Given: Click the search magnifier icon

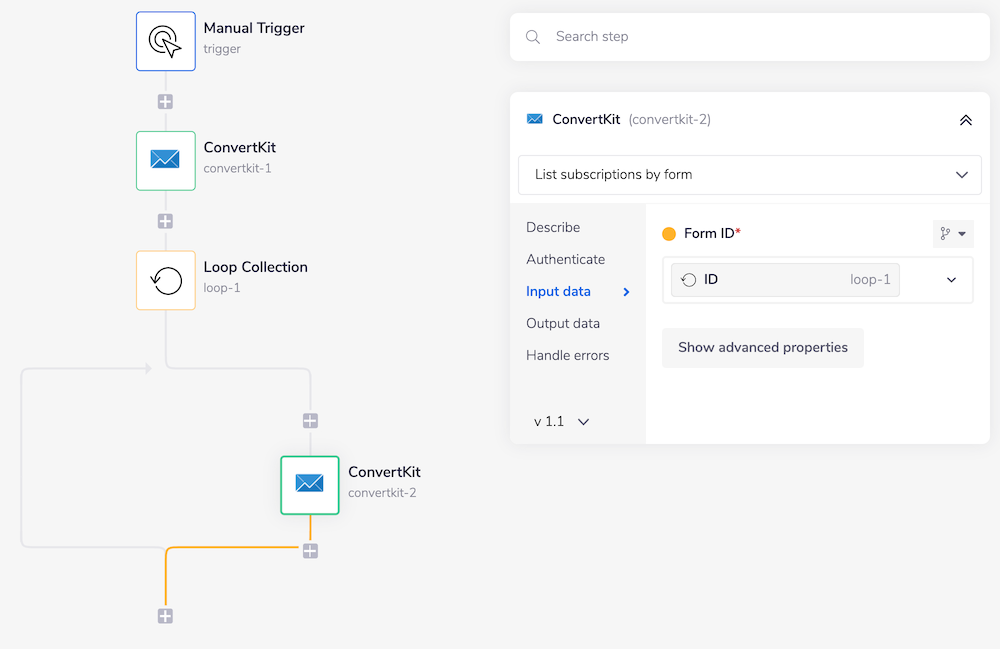Looking at the screenshot, I should pos(532,36).
